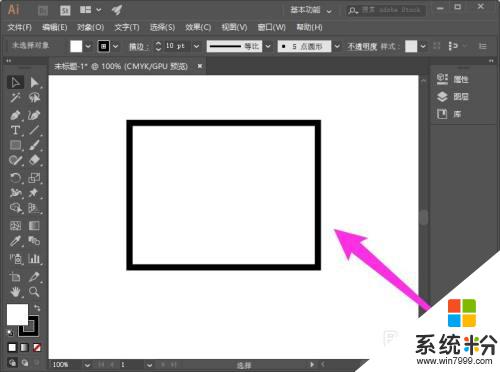
Task: Select the Paintbrush tool
Action: tap(34, 145)
